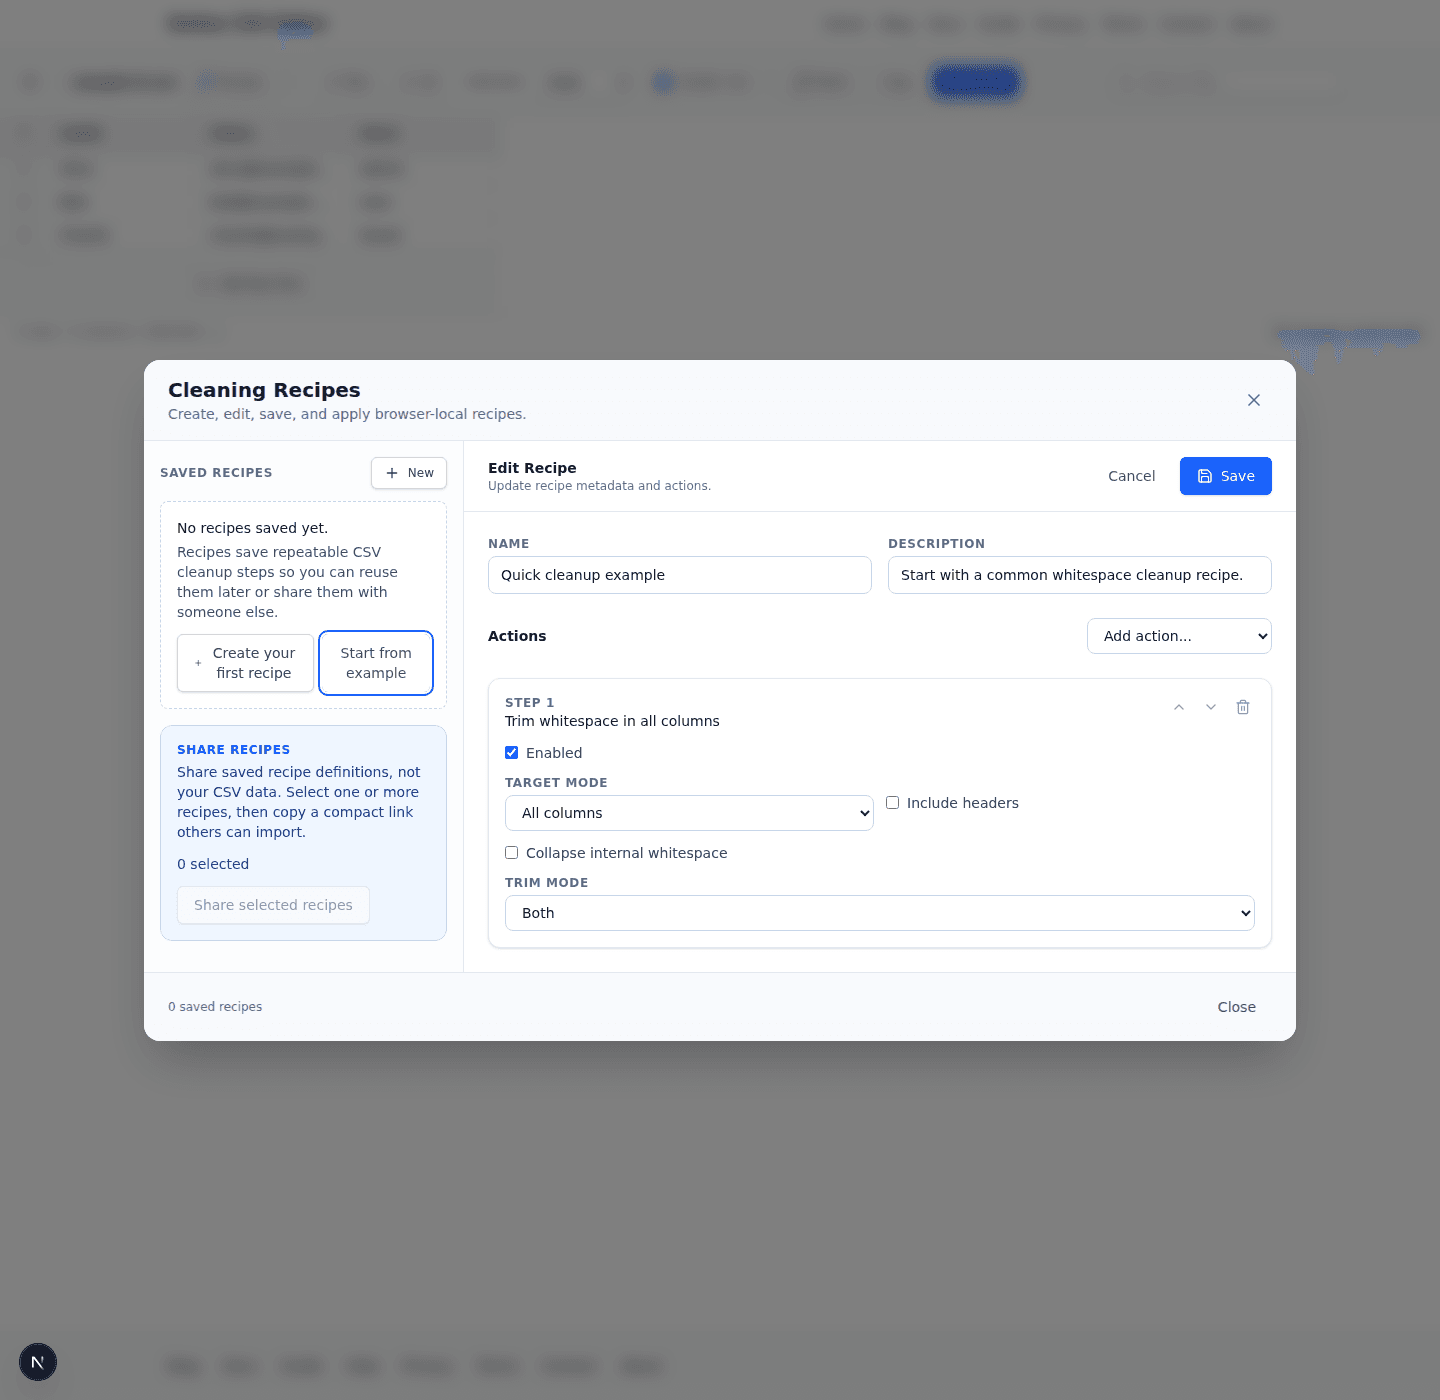Close the Cleaning Recipes dialog with the X

coord(1253,400)
